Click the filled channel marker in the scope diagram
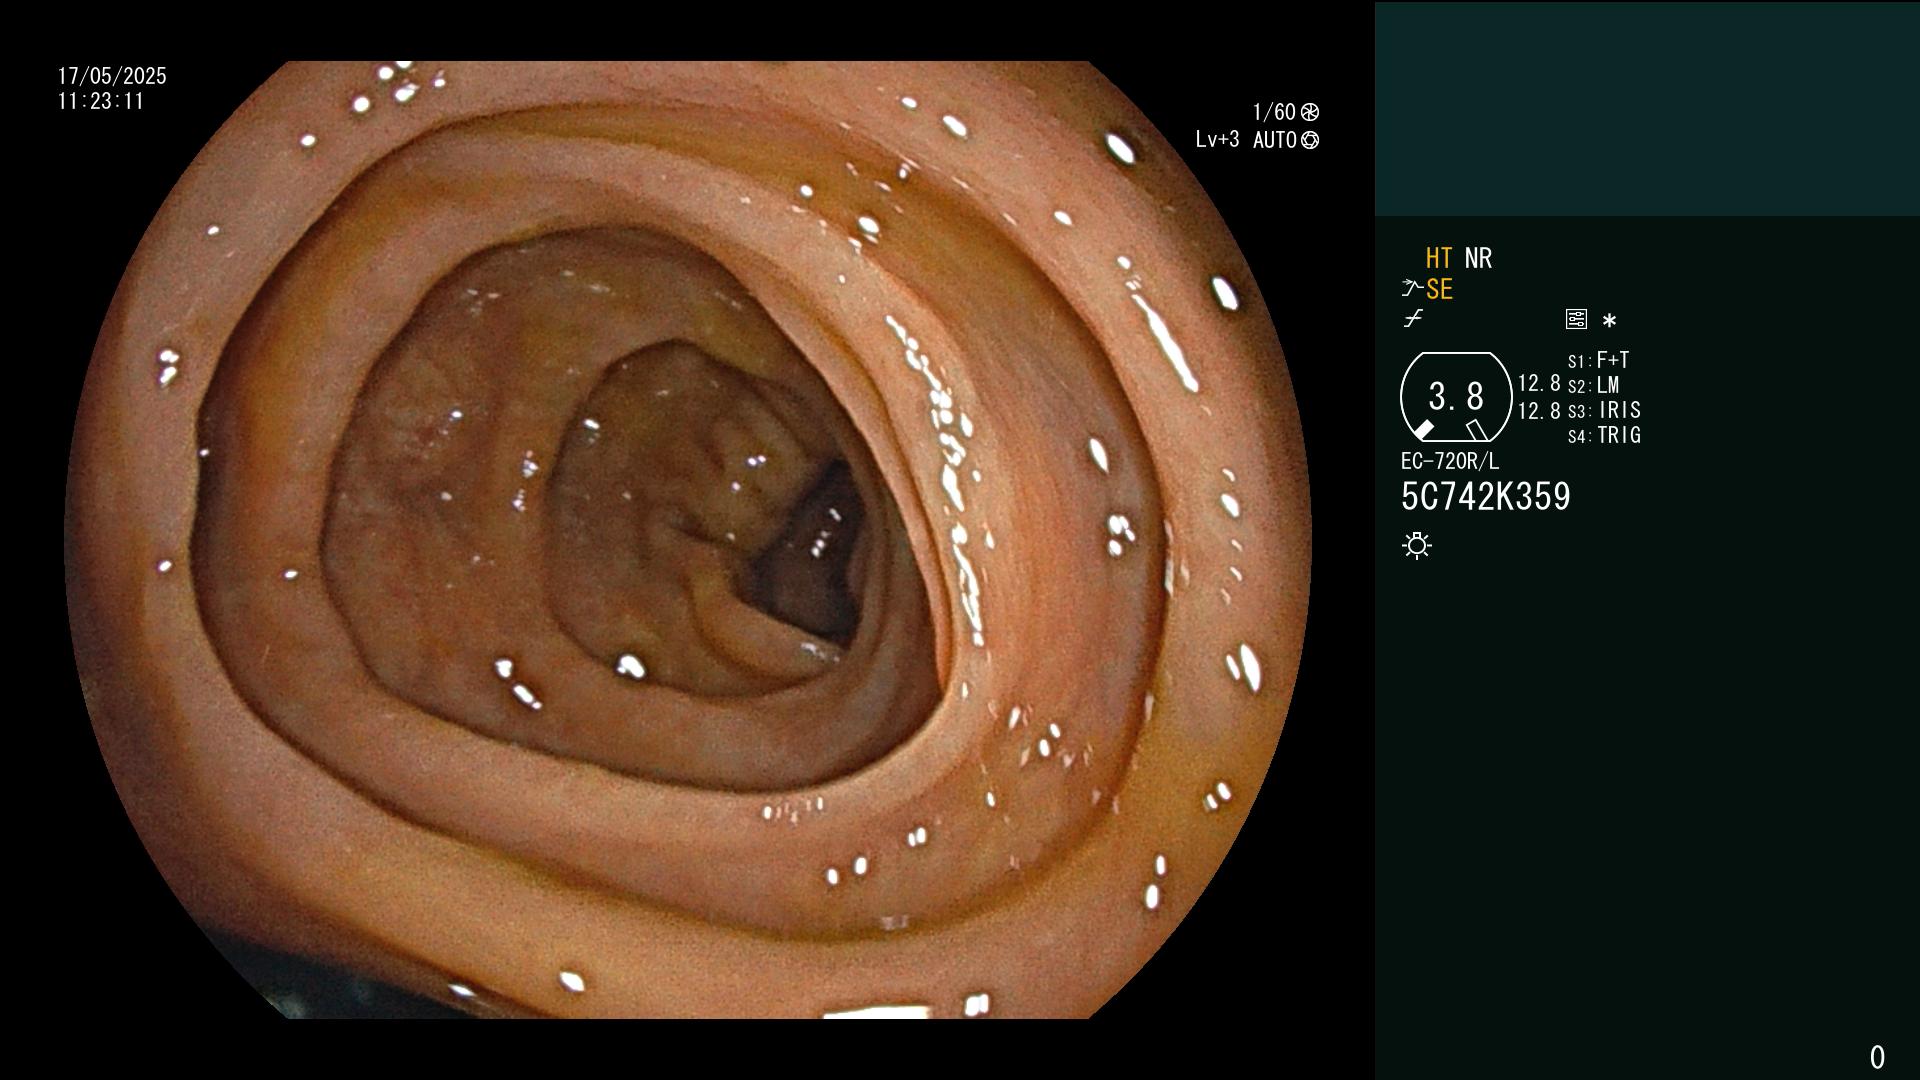This screenshot has width=1920, height=1080. point(1423,430)
